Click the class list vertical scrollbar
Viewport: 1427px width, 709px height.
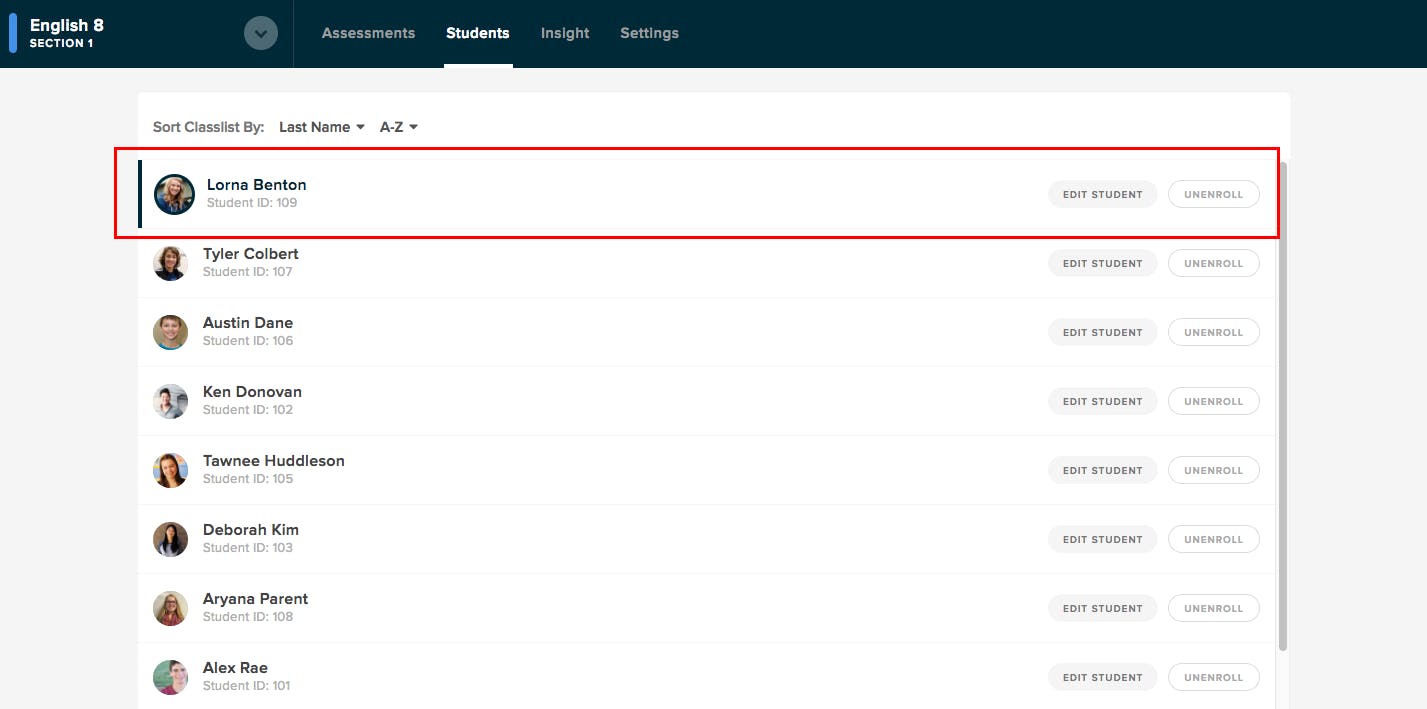pyautogui.click(x=1283, y=406)
